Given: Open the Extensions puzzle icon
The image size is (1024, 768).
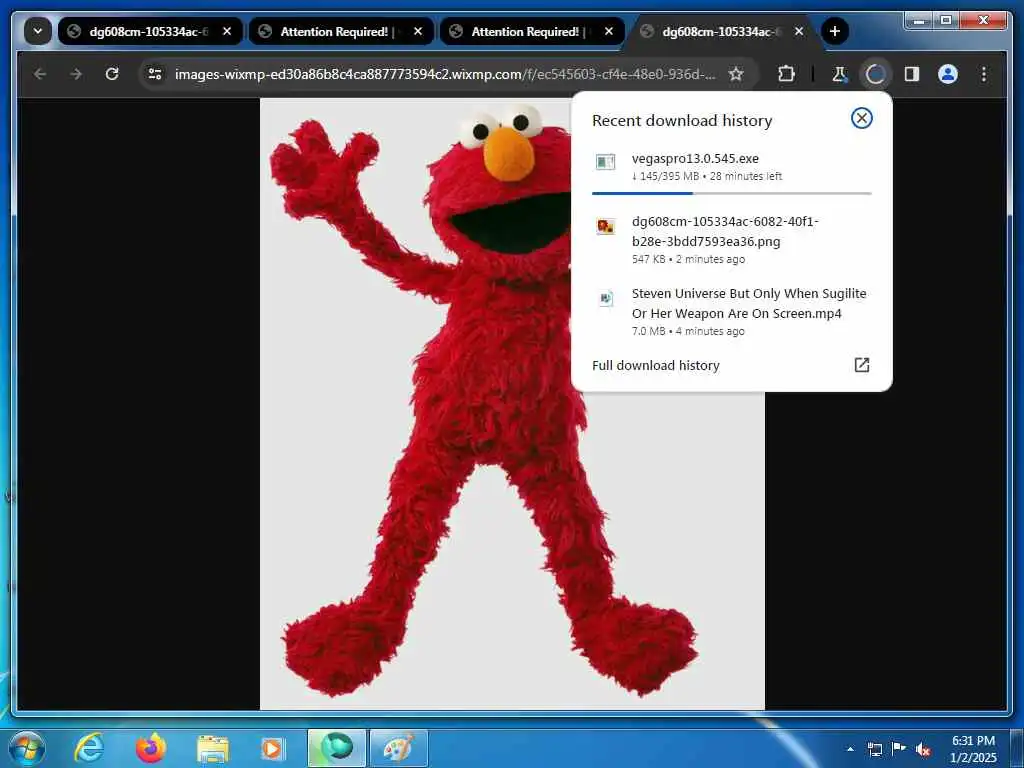Looking at the screenshot, I should click(x=786, y=74).
